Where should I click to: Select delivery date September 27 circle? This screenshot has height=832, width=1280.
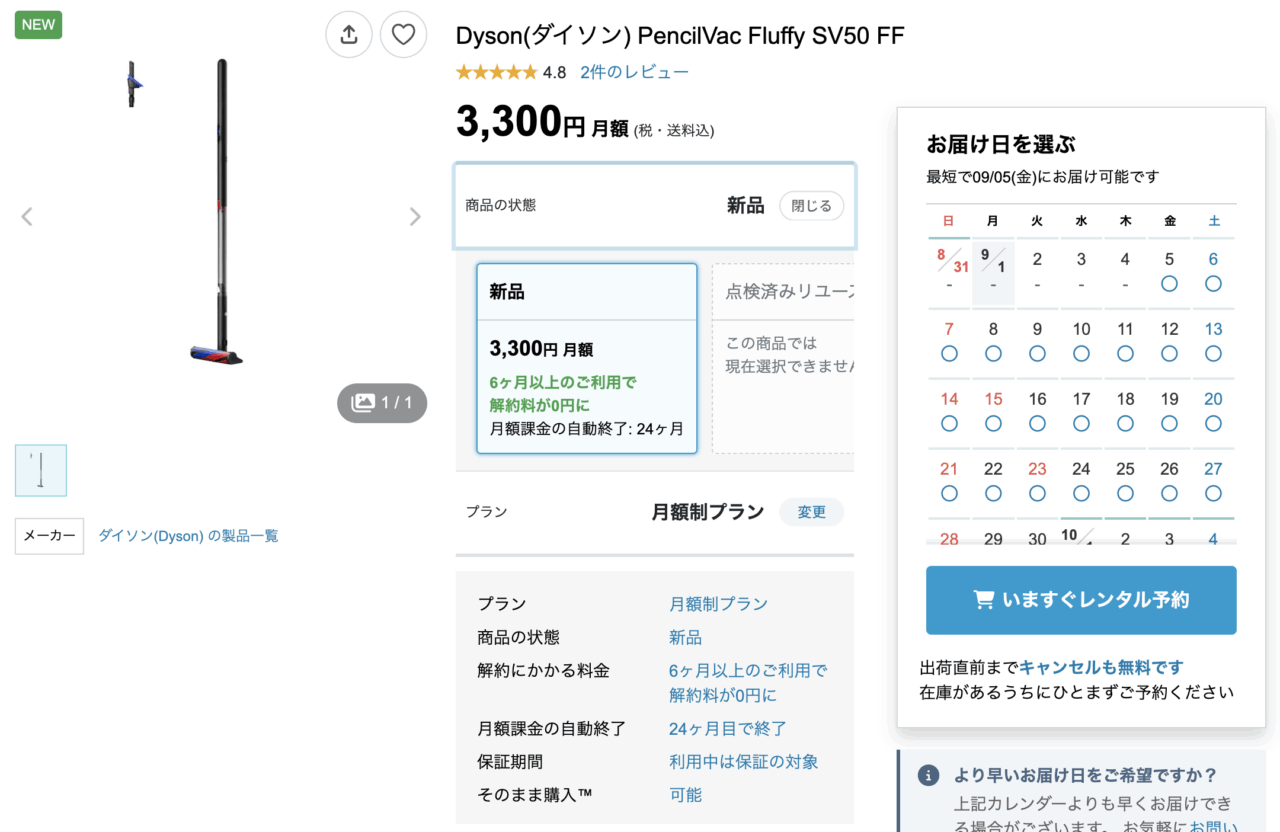point(1213,494)
